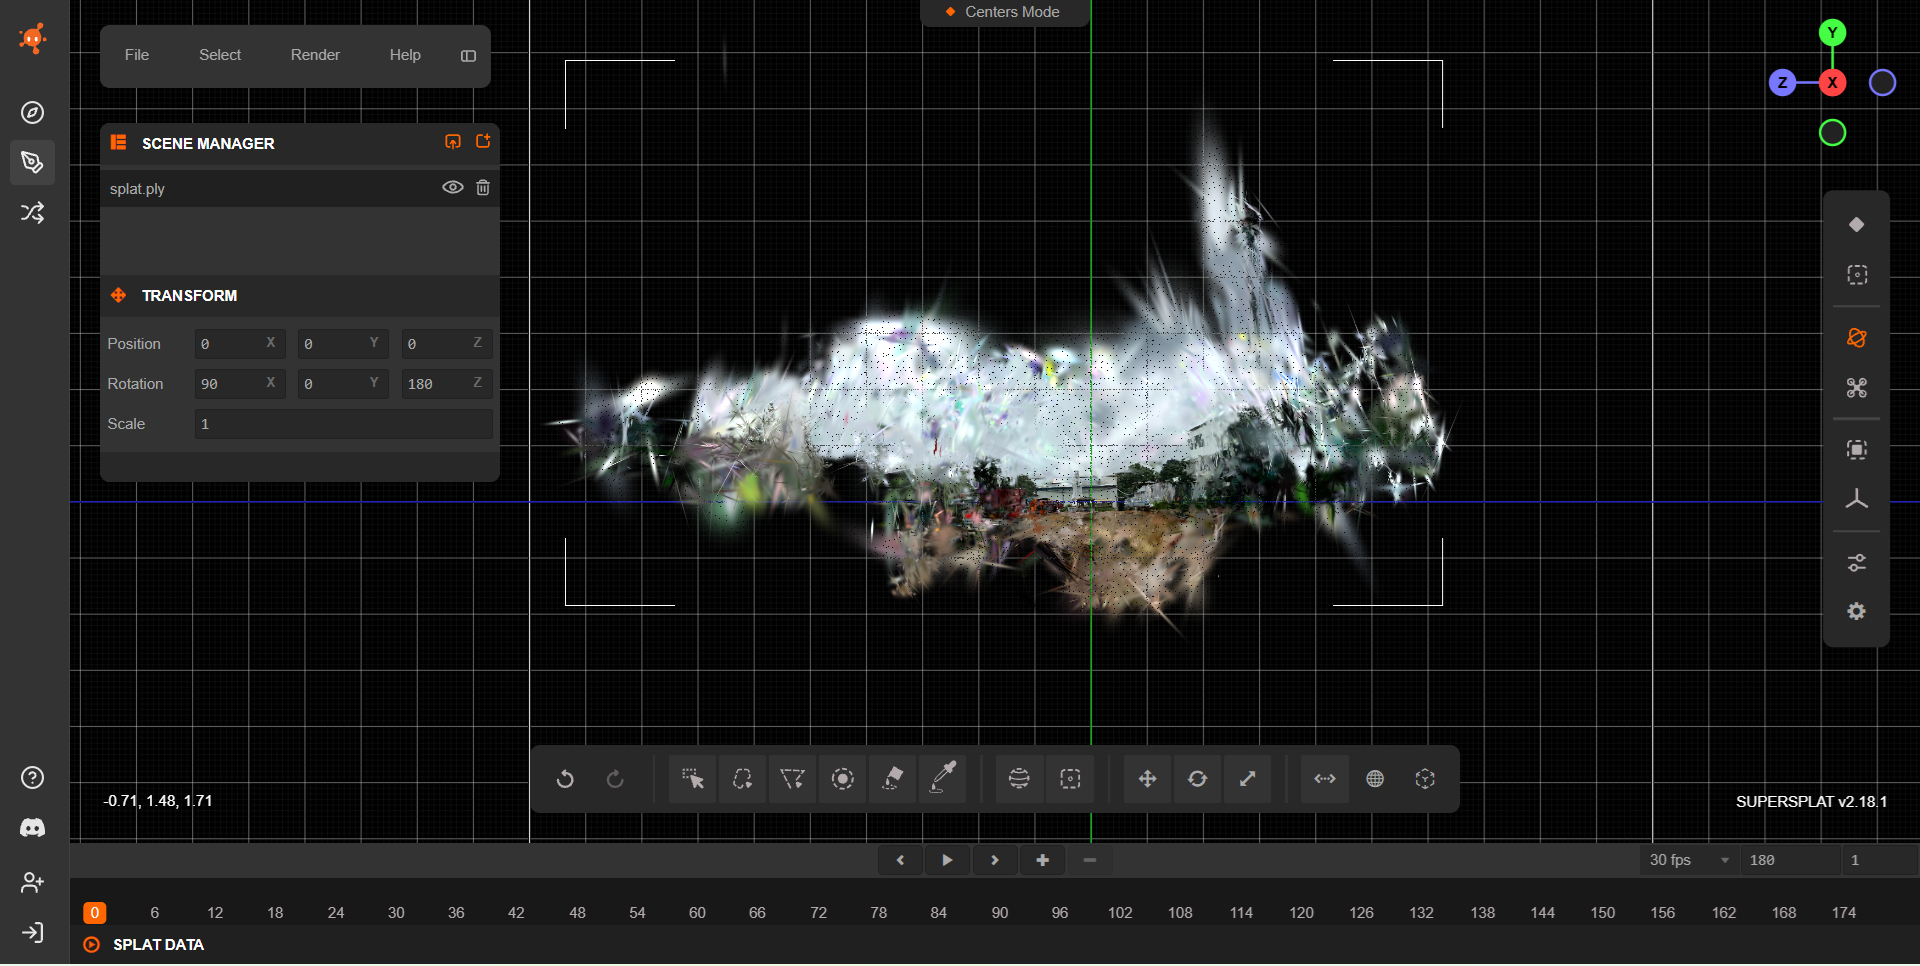Click the Rotation X field showing 90
The height and width of the screenshot is (966, 1920).
pyautogui.click(x=240, y=384)
